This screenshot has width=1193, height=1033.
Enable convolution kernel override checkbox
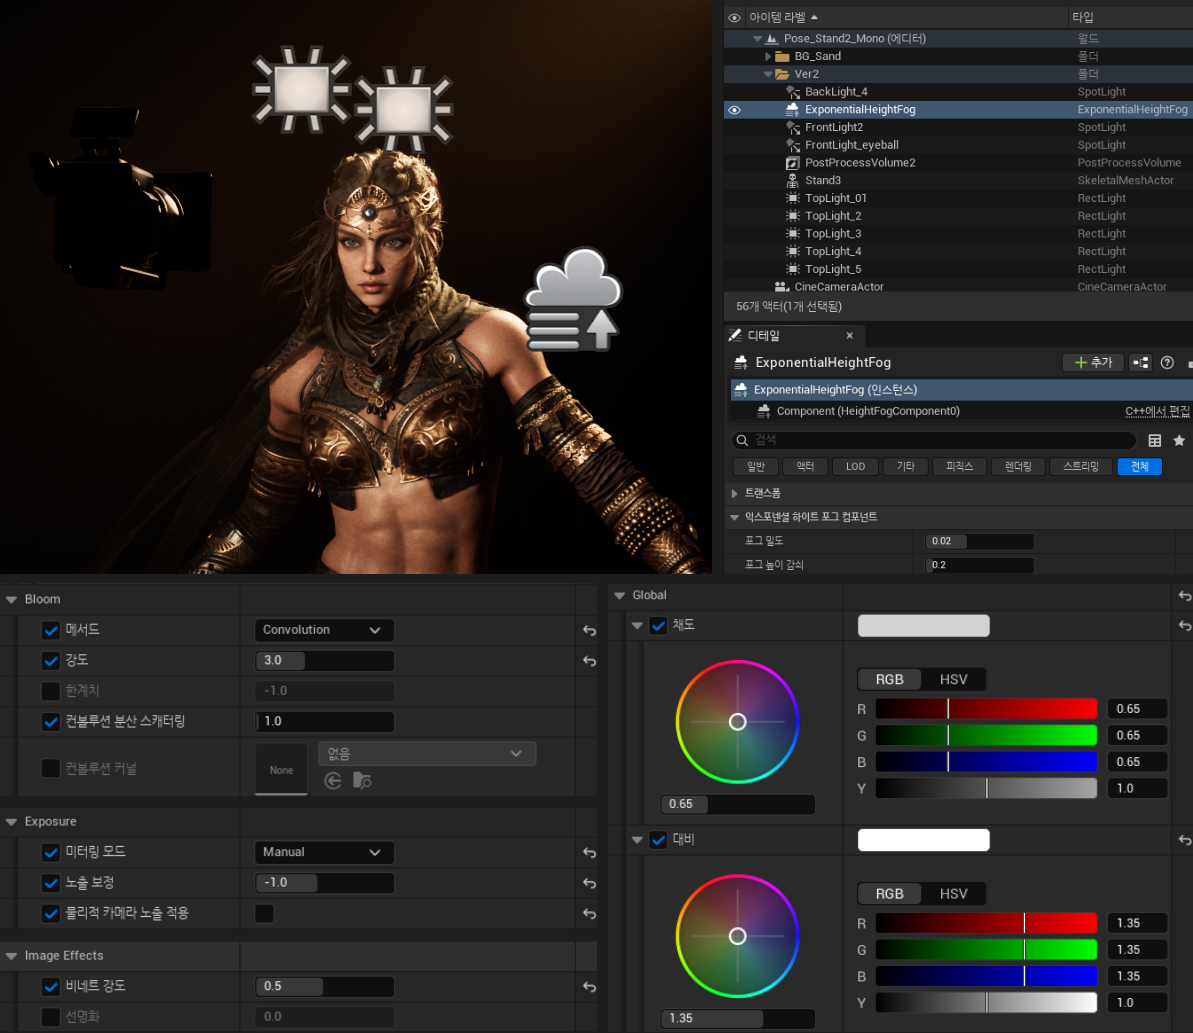coord(51,768)
